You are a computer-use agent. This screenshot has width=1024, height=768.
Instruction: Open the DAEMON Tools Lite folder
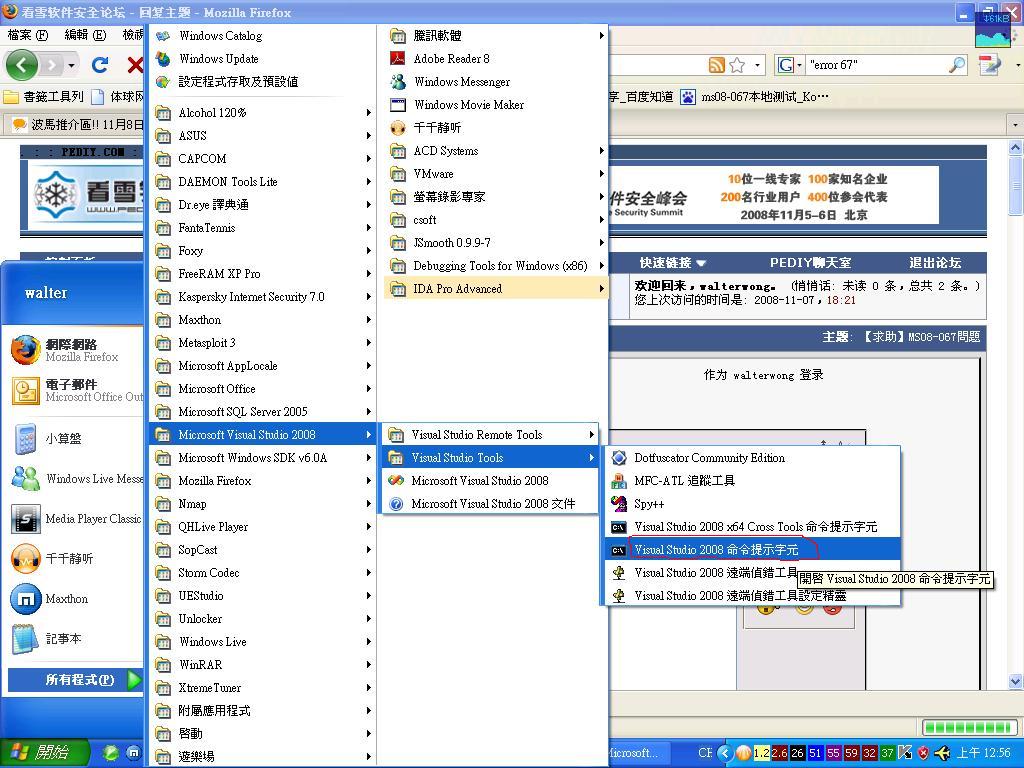tap(263, 182)
